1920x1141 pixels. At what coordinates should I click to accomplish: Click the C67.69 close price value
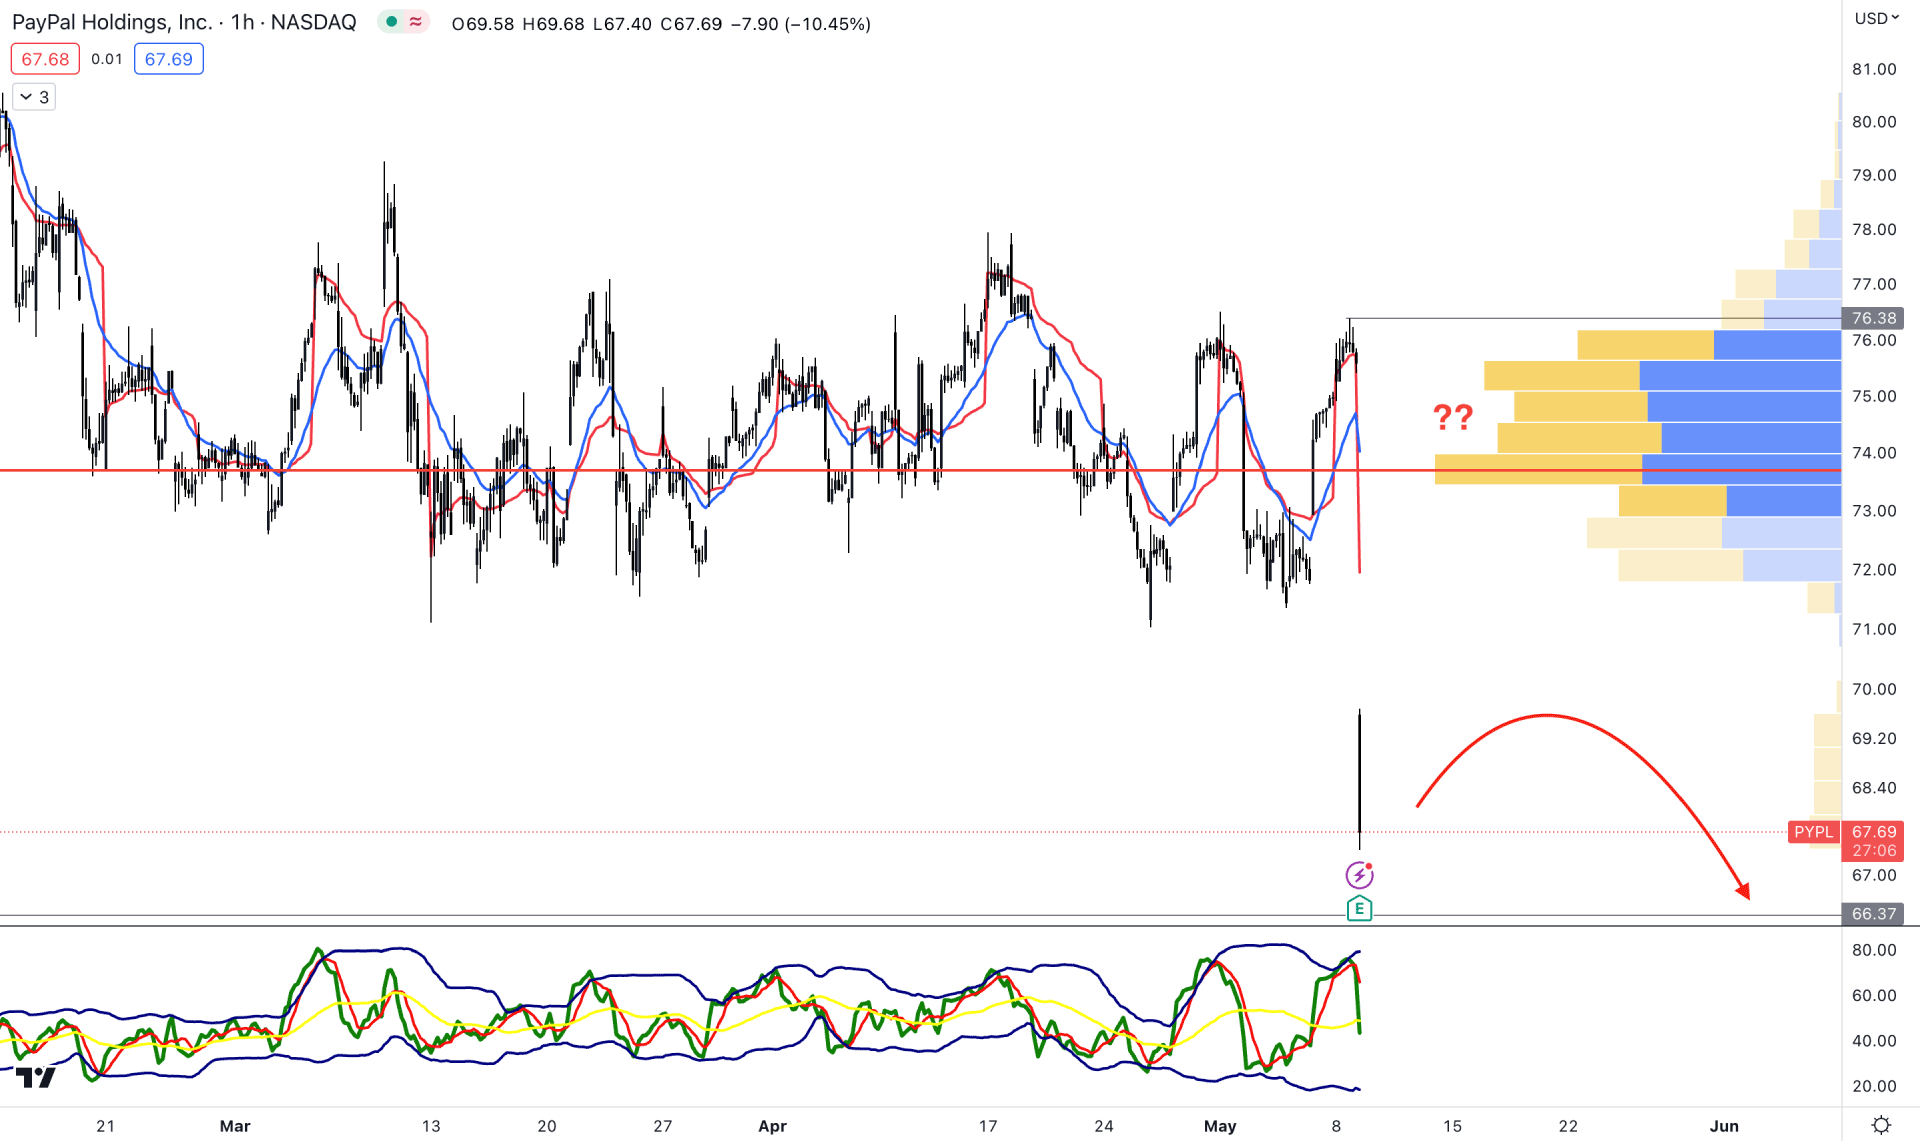pos(691,23)
